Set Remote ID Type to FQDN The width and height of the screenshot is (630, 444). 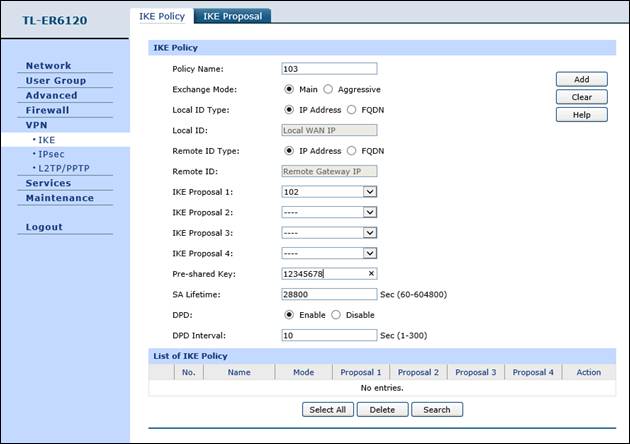point(351,151)
